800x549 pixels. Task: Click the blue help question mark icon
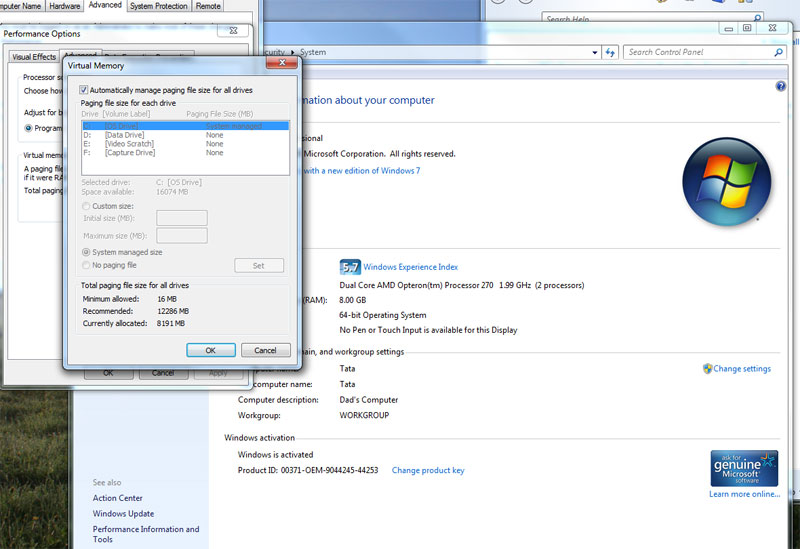[x=781, y=86]
